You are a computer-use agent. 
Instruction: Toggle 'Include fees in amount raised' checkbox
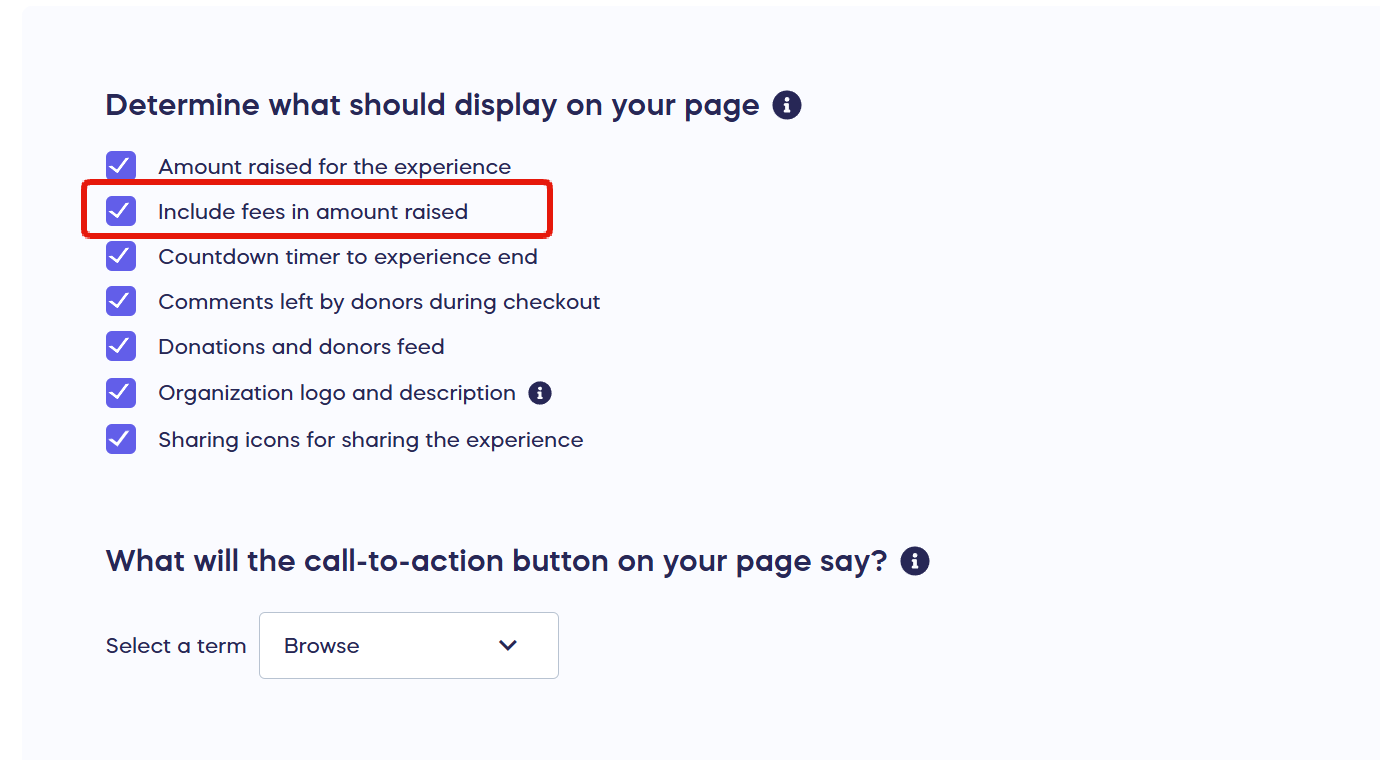pyautogui.click(x=121, y=211)
